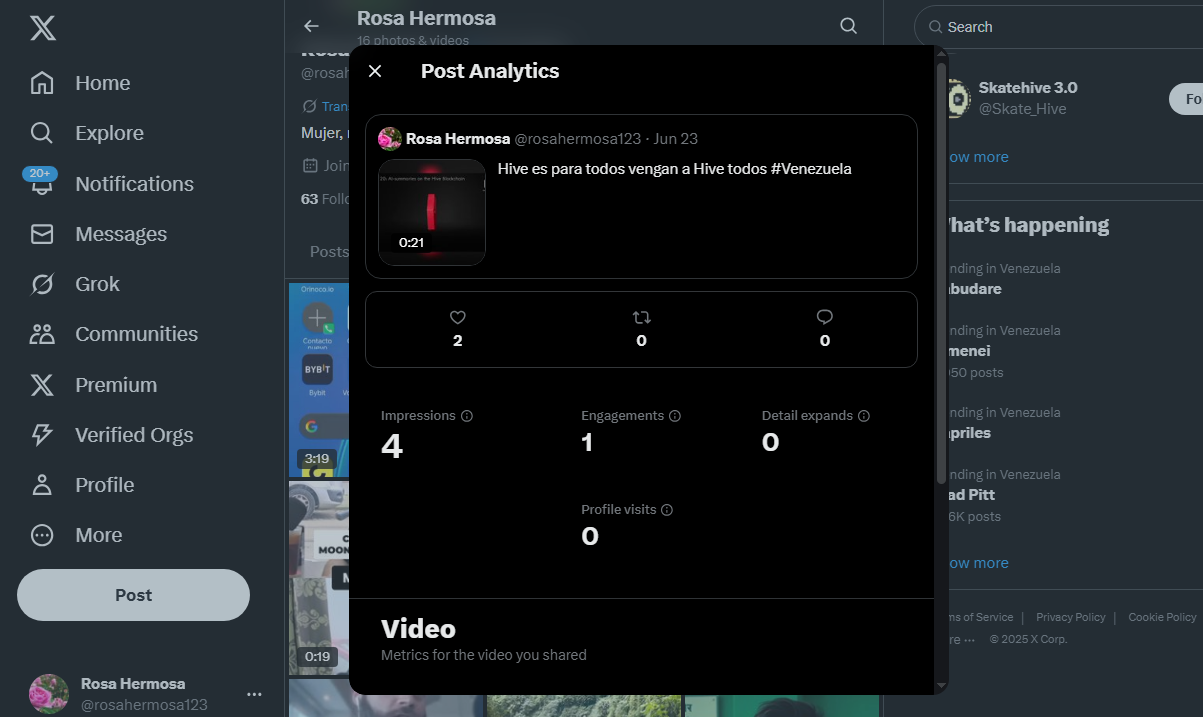Click the Skatehive 3.0 avatar
The width and height of the screenshot is (1203, 717).
(x=958, y=98)
